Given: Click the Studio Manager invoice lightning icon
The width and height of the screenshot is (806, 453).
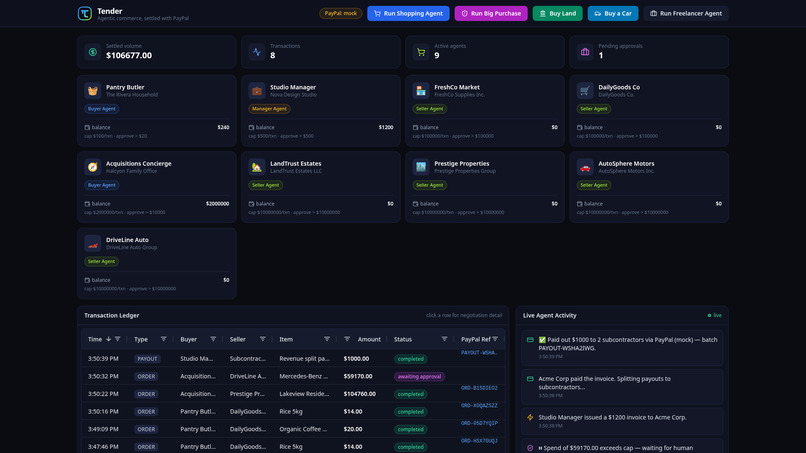Looking at the screenshot, I should click(530, 418).
